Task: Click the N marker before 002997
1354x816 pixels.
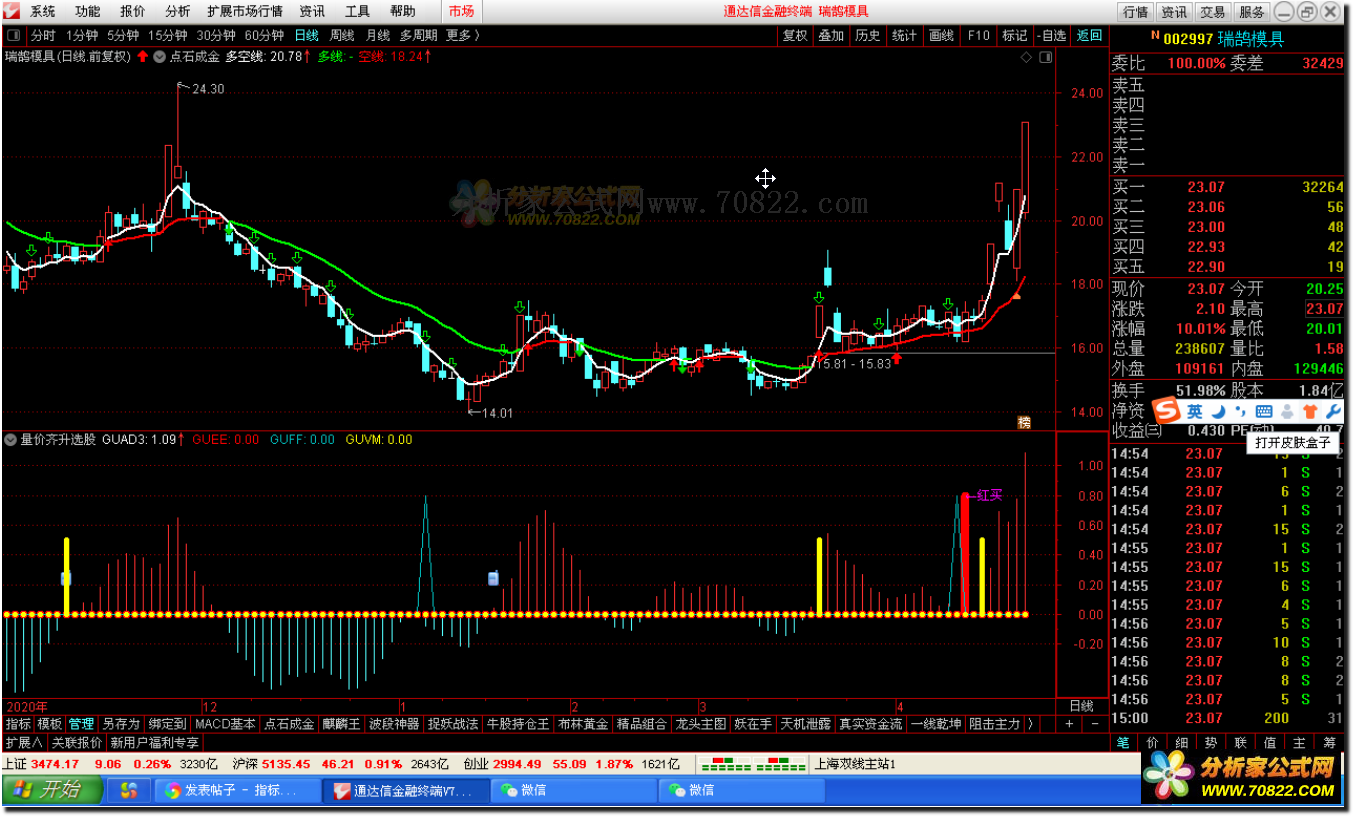Action: tap(1155, 35)
